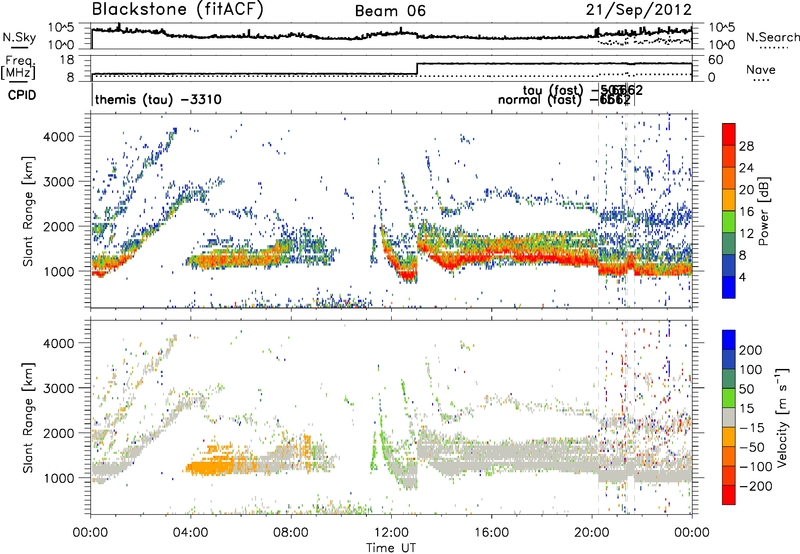Click the blue bottom of Power colorbar
The height and width of the screenshot is (554, 800).
point(729,287)
